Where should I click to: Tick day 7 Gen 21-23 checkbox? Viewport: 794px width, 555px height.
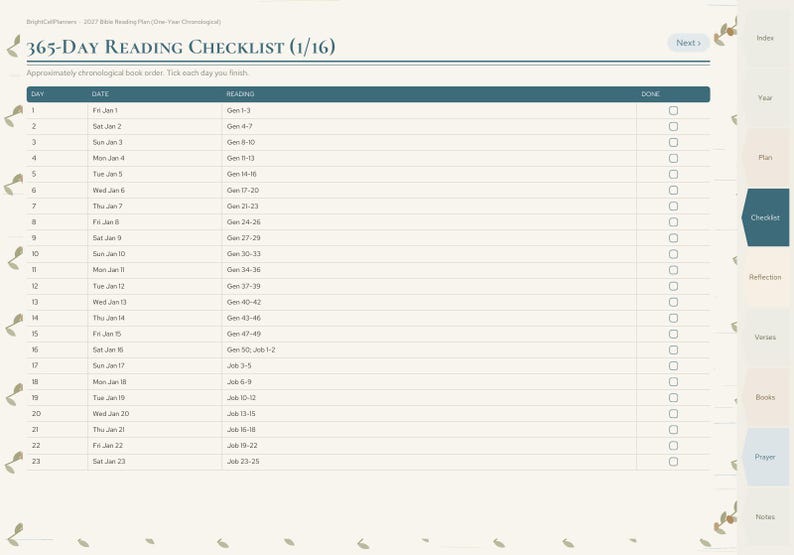click(673, 206)
